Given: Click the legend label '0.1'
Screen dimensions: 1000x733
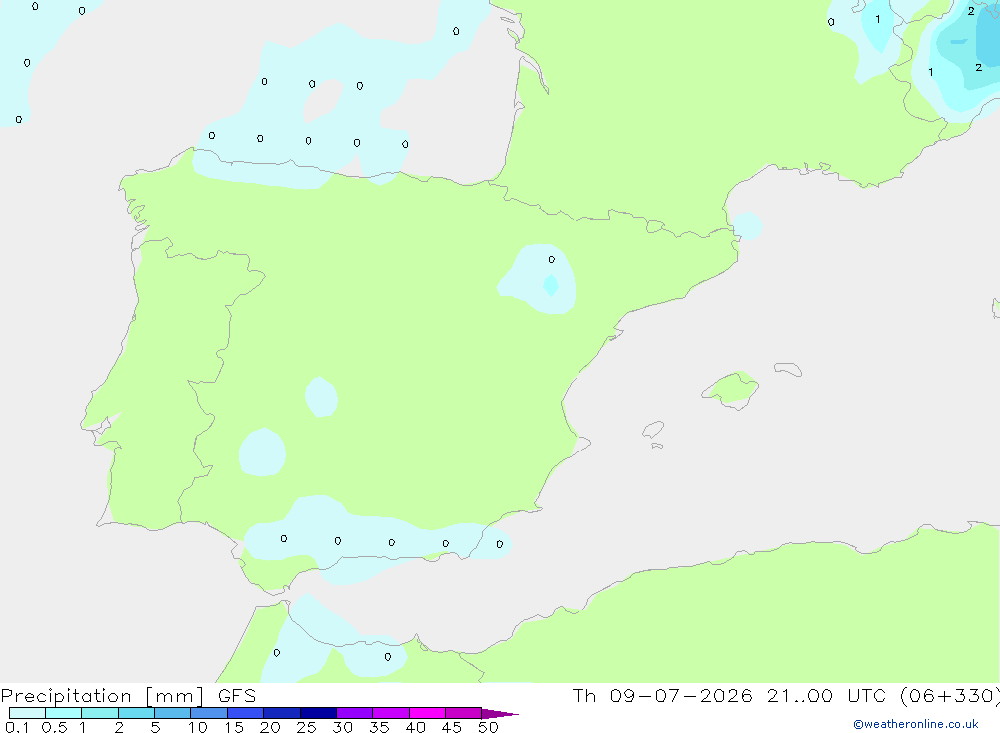Looking at the screenshot, I should (17, 727).
